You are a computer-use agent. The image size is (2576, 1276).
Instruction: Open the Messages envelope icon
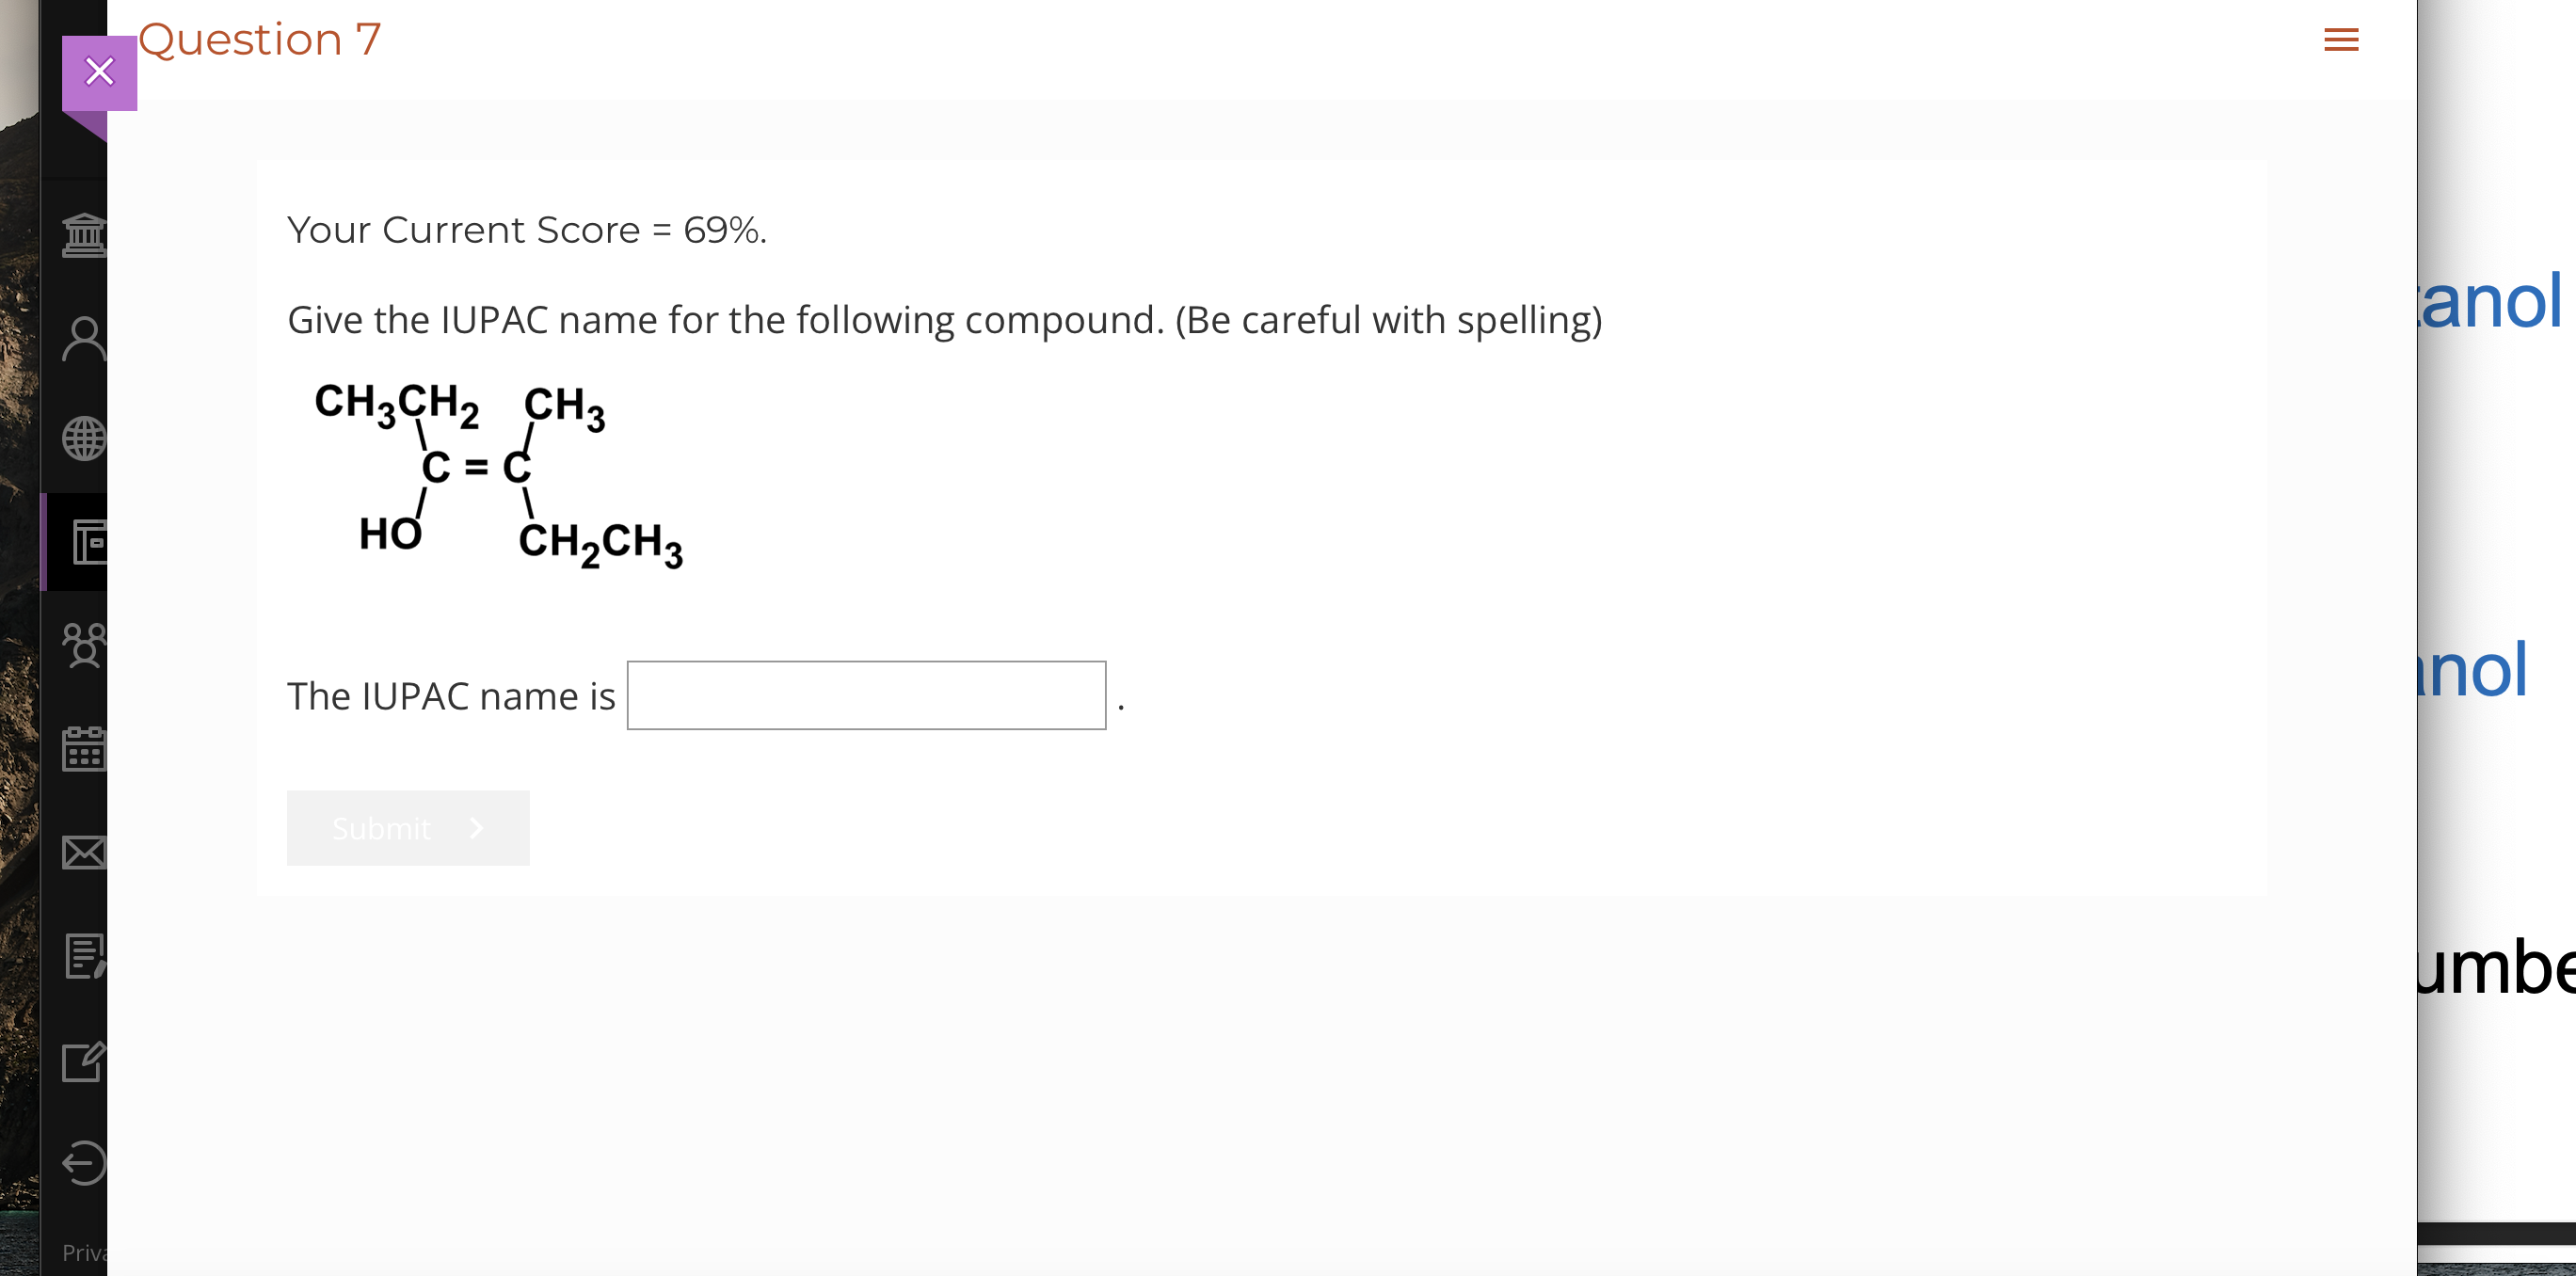click(84, 852)
